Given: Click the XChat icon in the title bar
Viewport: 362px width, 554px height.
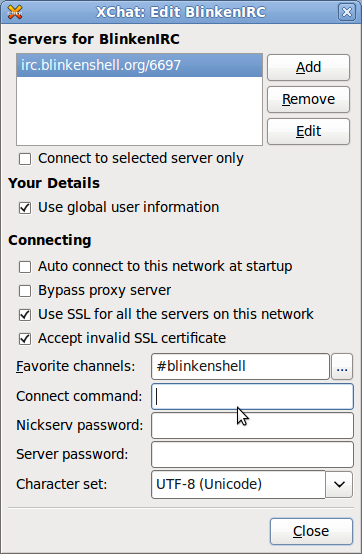Looking at the screenshot, I should coord(14,12).
